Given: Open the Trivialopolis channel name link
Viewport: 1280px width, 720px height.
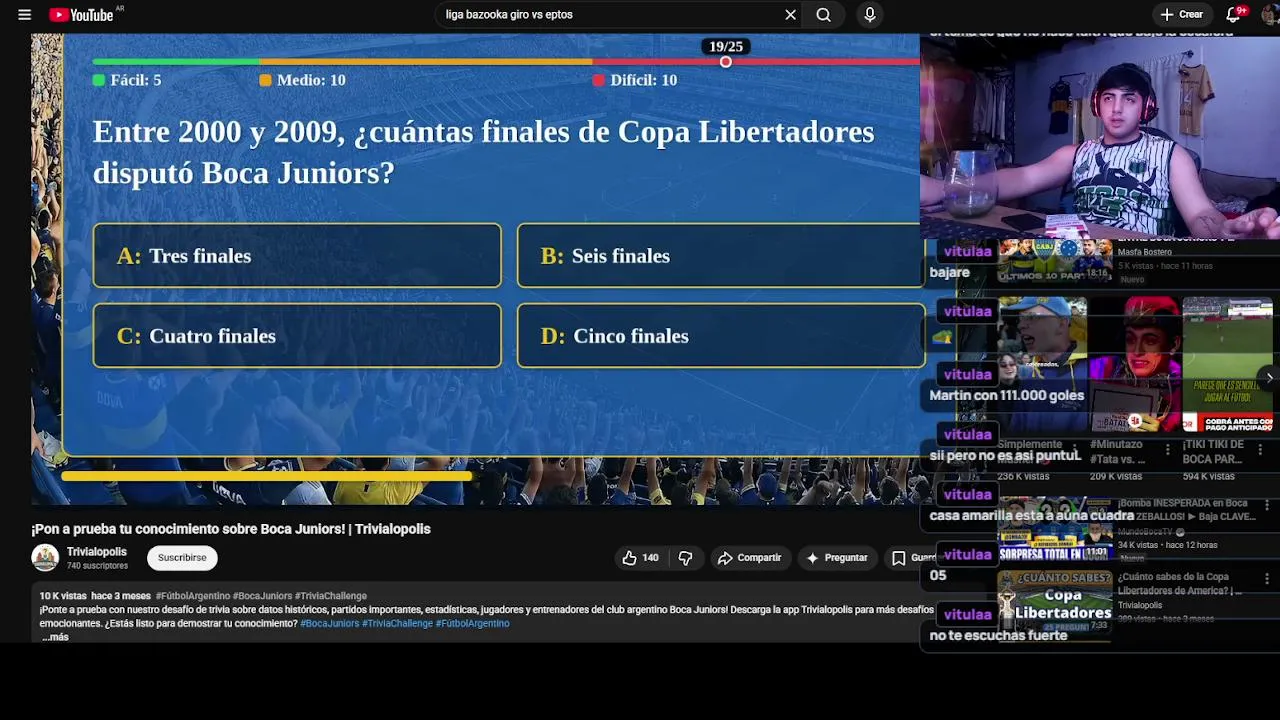Looking at the screenshot, I should (97, 552).
